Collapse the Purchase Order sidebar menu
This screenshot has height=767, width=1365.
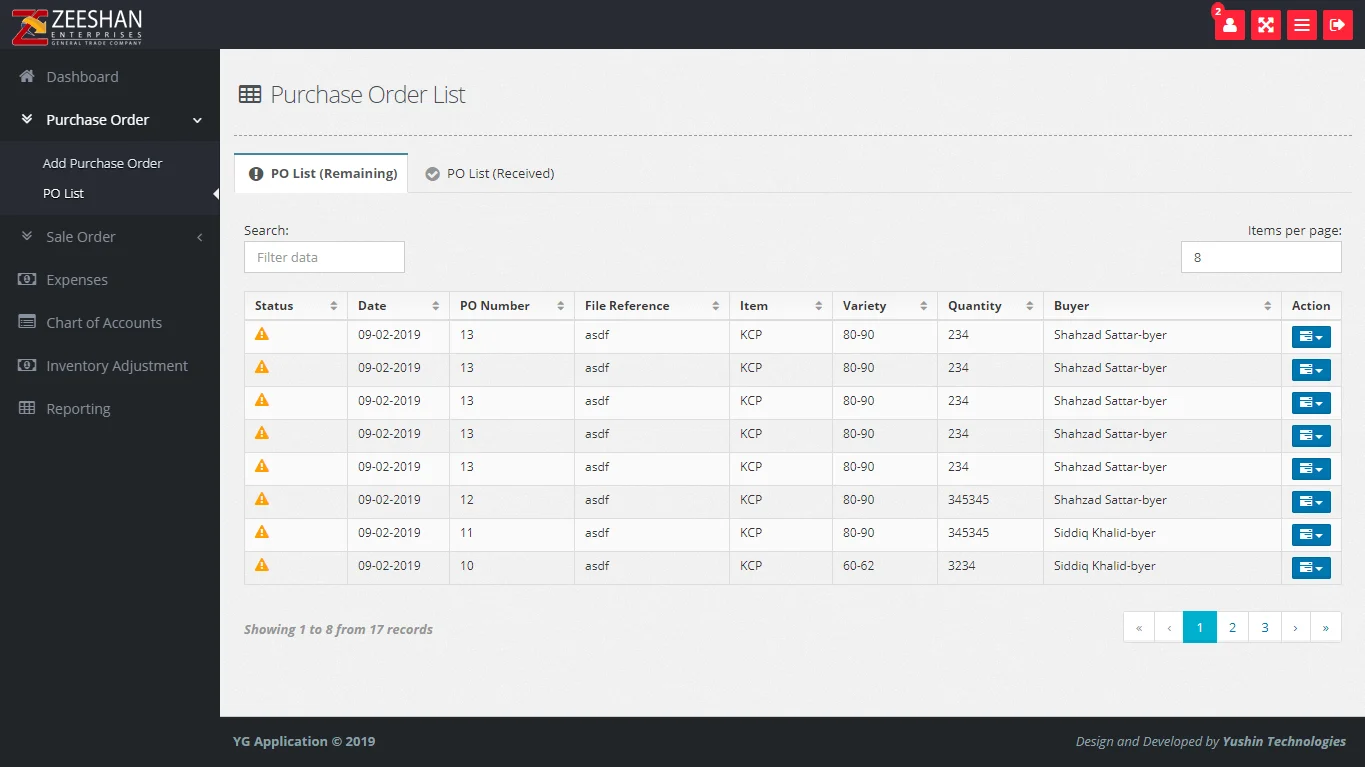[x=110, y=120]
